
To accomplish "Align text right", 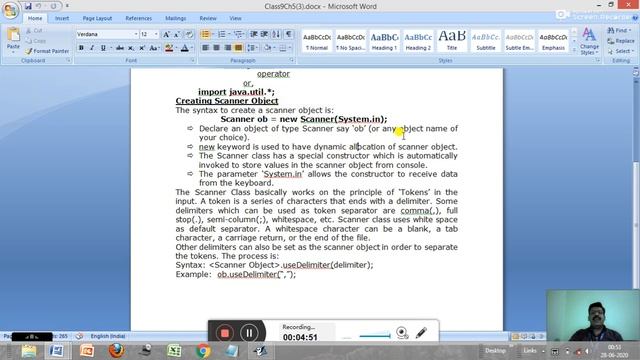I will coord(227,48).
